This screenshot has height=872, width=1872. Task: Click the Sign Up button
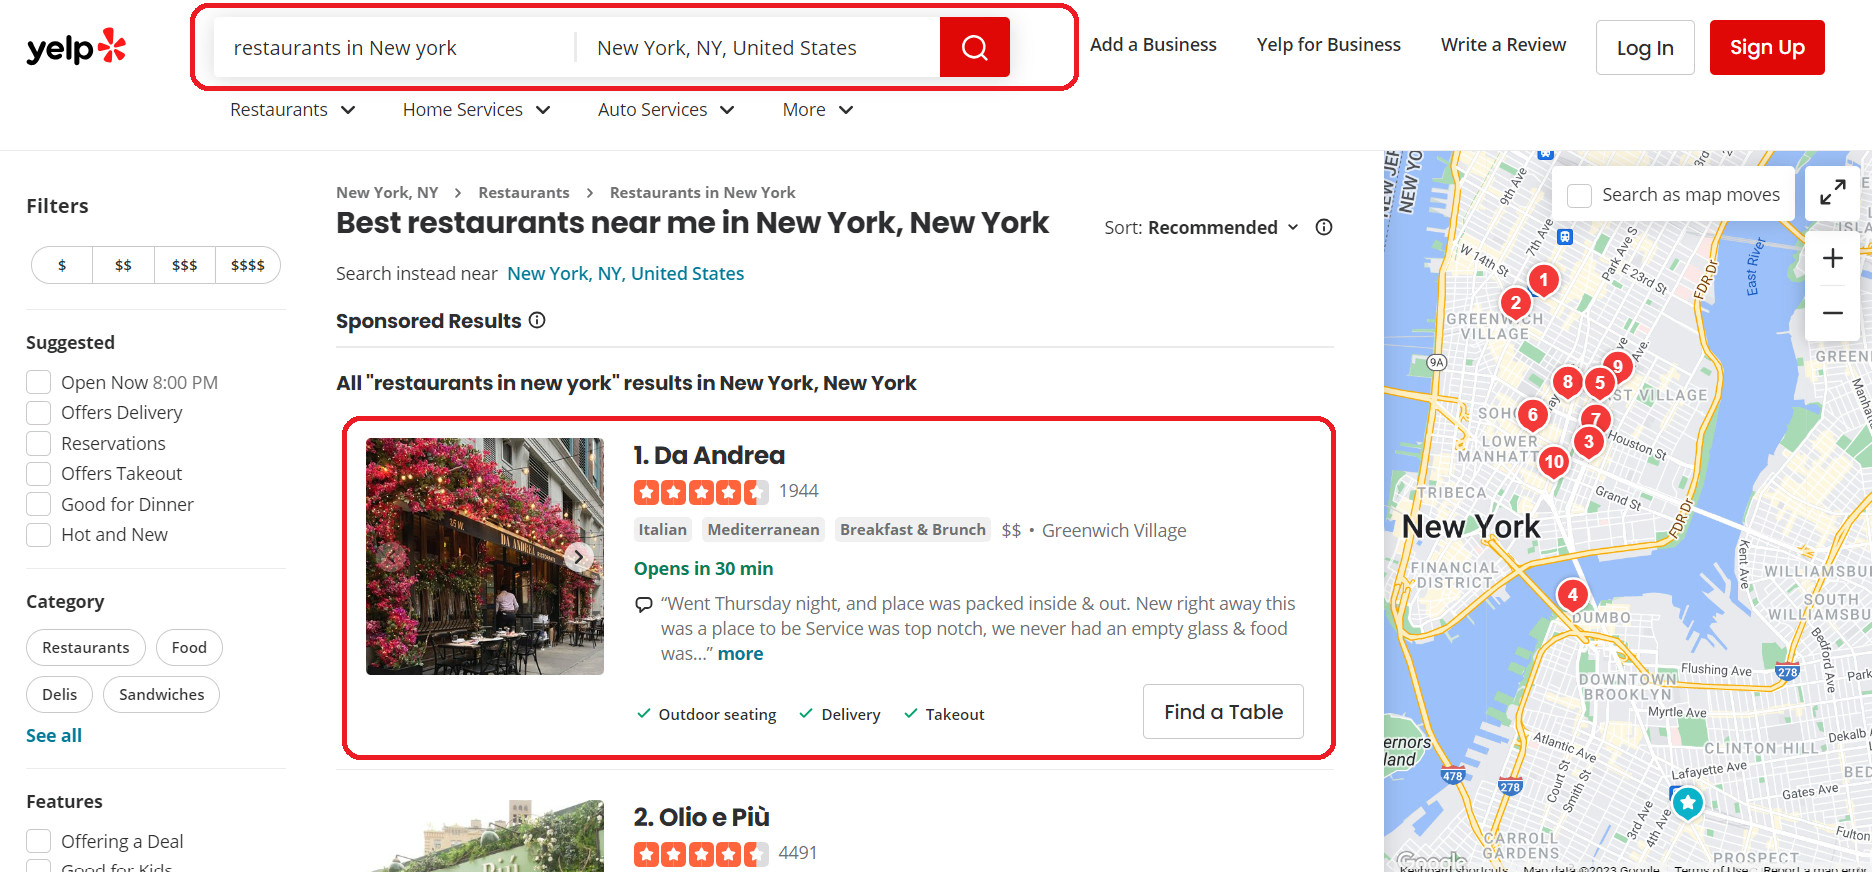pyautogui.click(x=1767, y=47)
